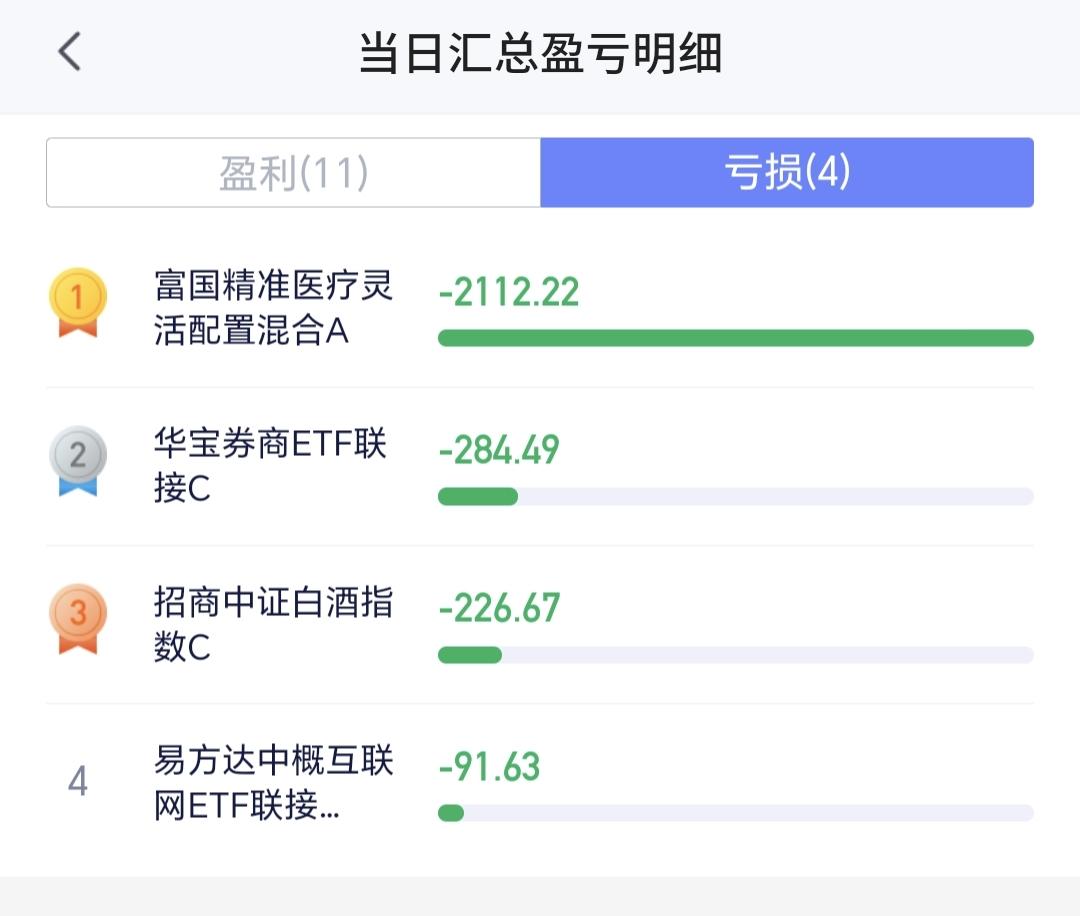1080x916 pixels.
Task: Click the progress bar under -91.63
Action: tap(735, 813)
